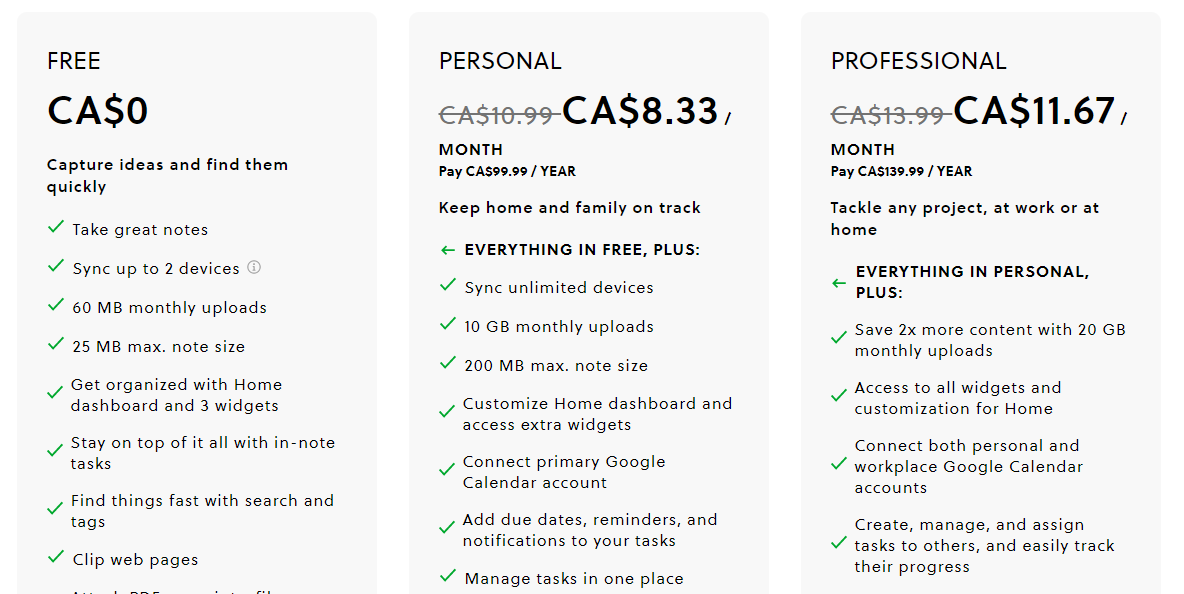Click the green left arrow before Everything in Free
Viewport: 1184px width, 594px height.
click(x=448, y=250)
